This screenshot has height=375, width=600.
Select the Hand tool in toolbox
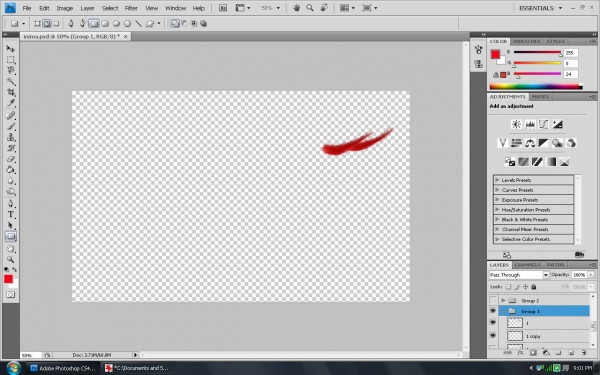10,249
